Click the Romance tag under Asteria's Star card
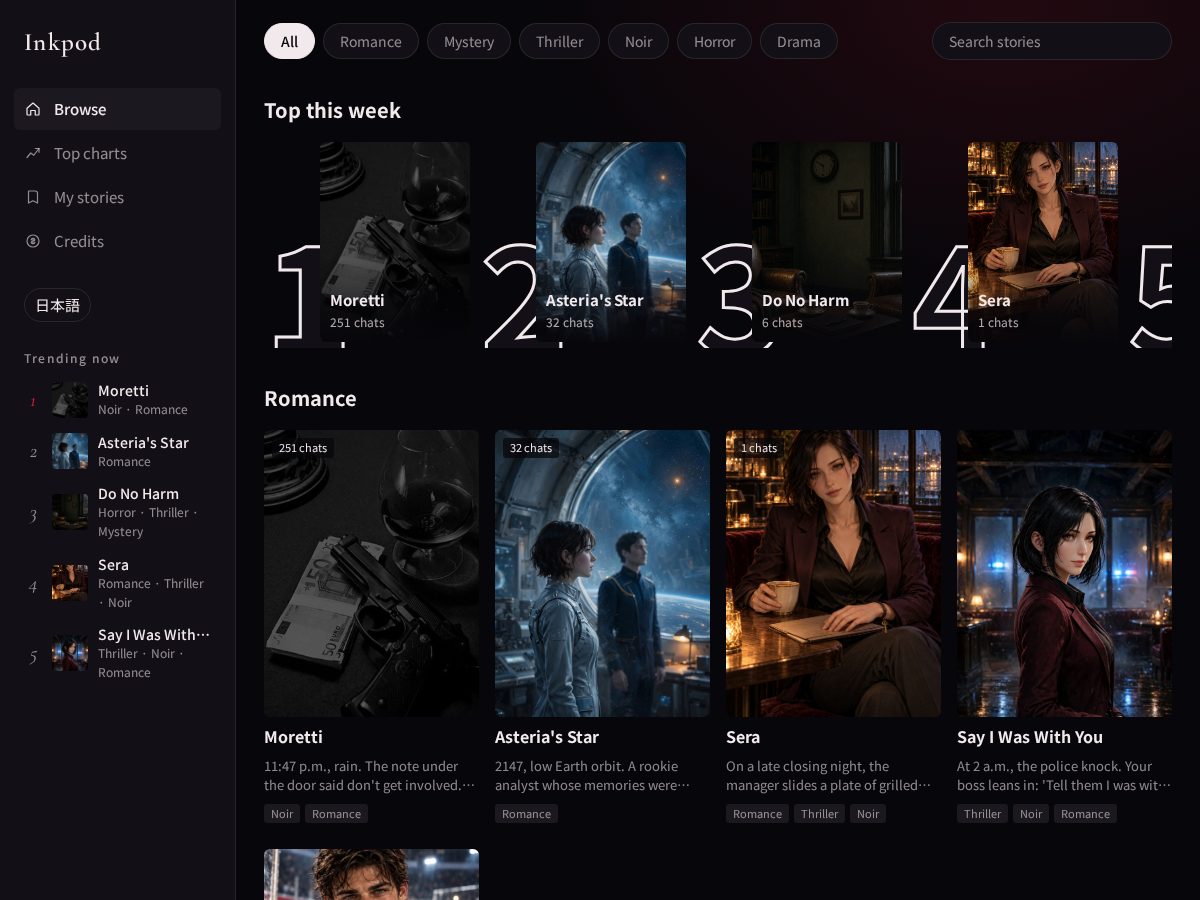1200x900 pixels. (526, 814)
